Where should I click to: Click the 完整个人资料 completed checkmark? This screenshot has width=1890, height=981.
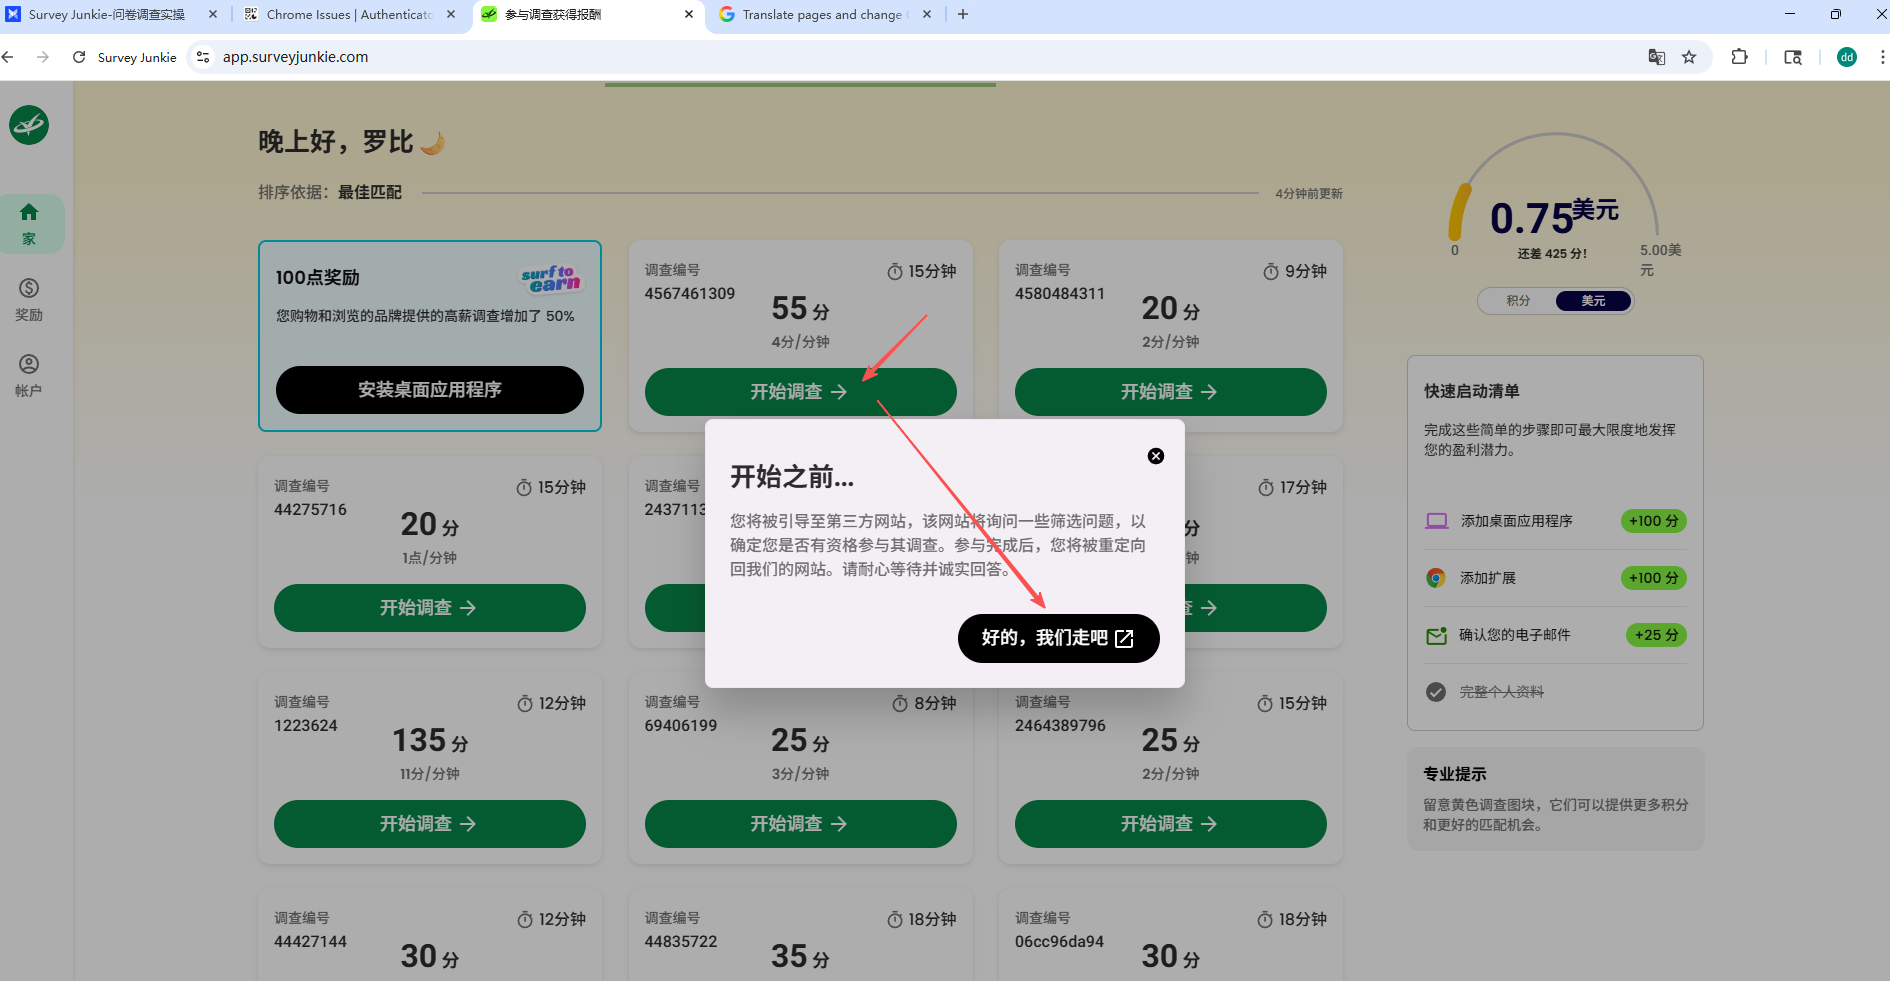pos(1437,691)
